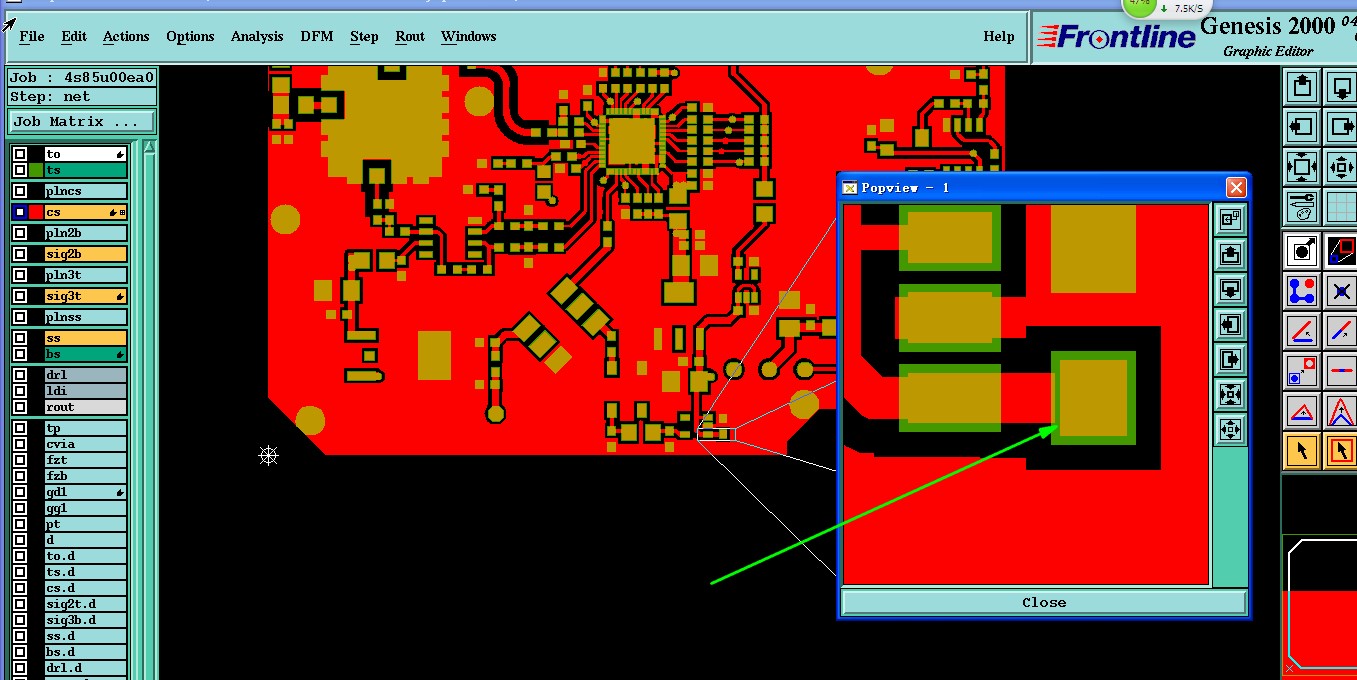1357x680 pixels.
Task: Open the grid display icon
Action: click(x=1340, y=207)
